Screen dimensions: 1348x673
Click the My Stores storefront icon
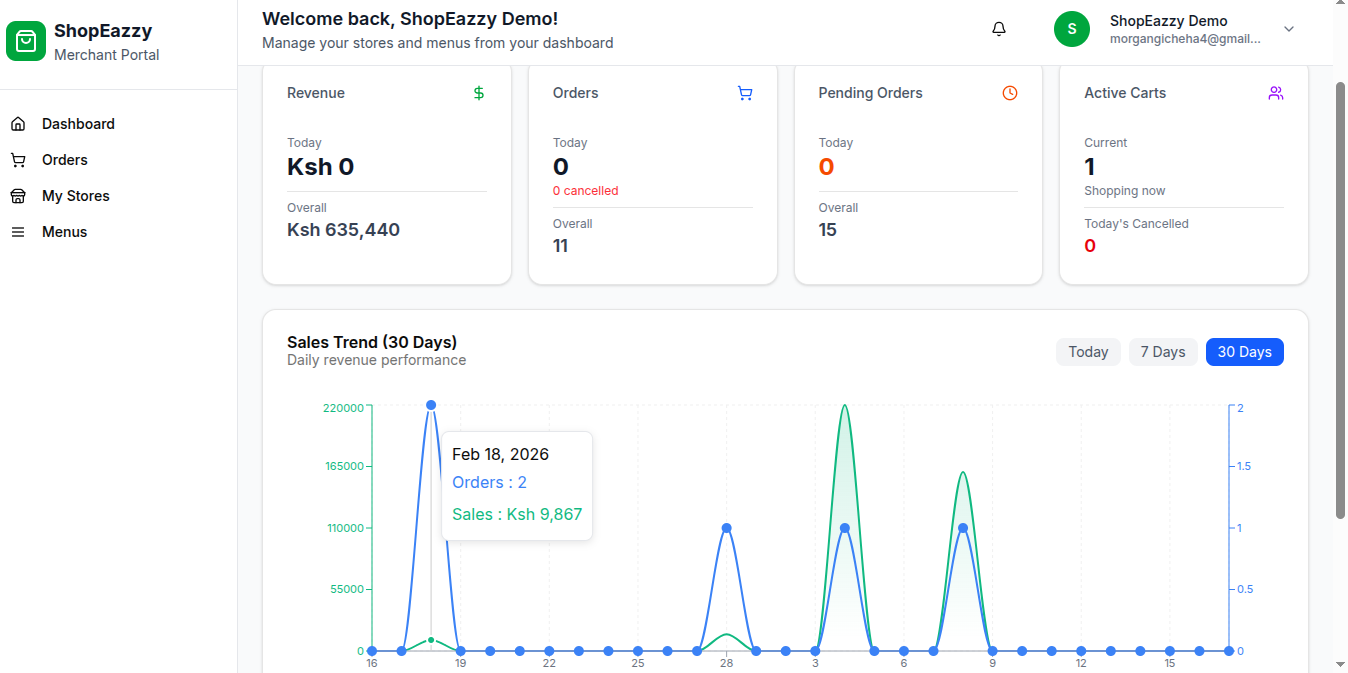tap(18, 196)
